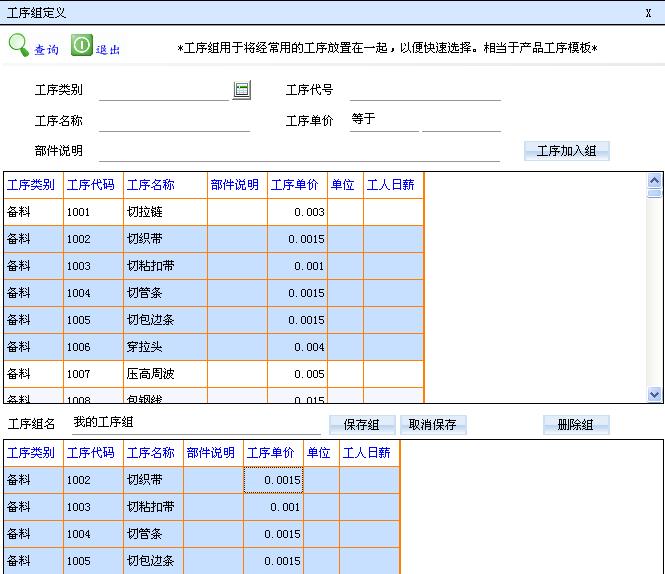The image size is (665, 574).
Task: Click the part description input field
Action: (299, 151)
